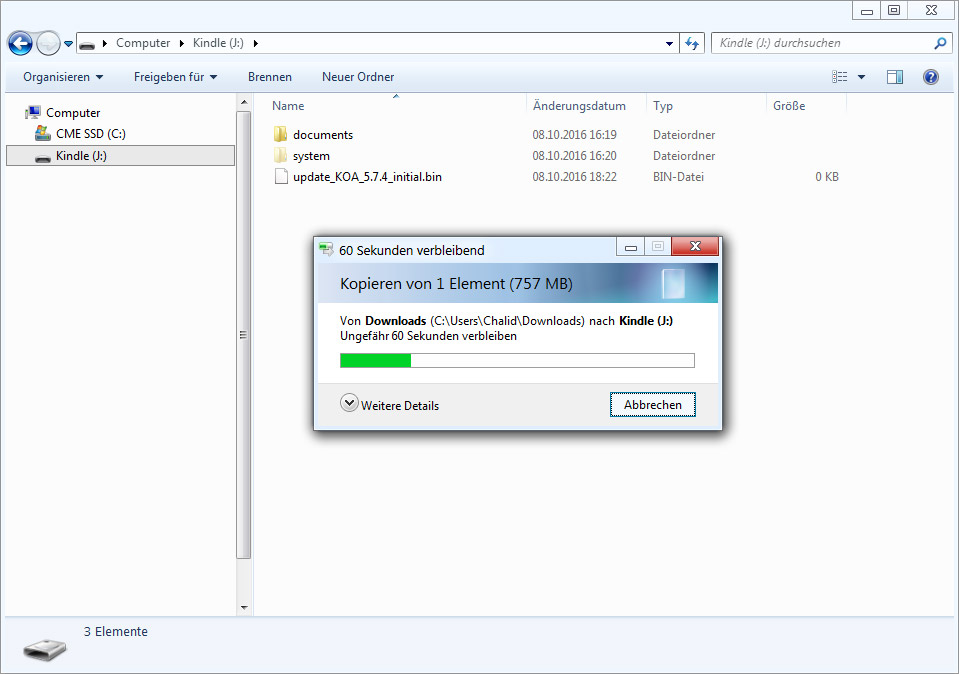Viewport: 959px width, 674px height.
Task: Expand Weitere Details in copy dialog
Action: (x=390, y=405)
